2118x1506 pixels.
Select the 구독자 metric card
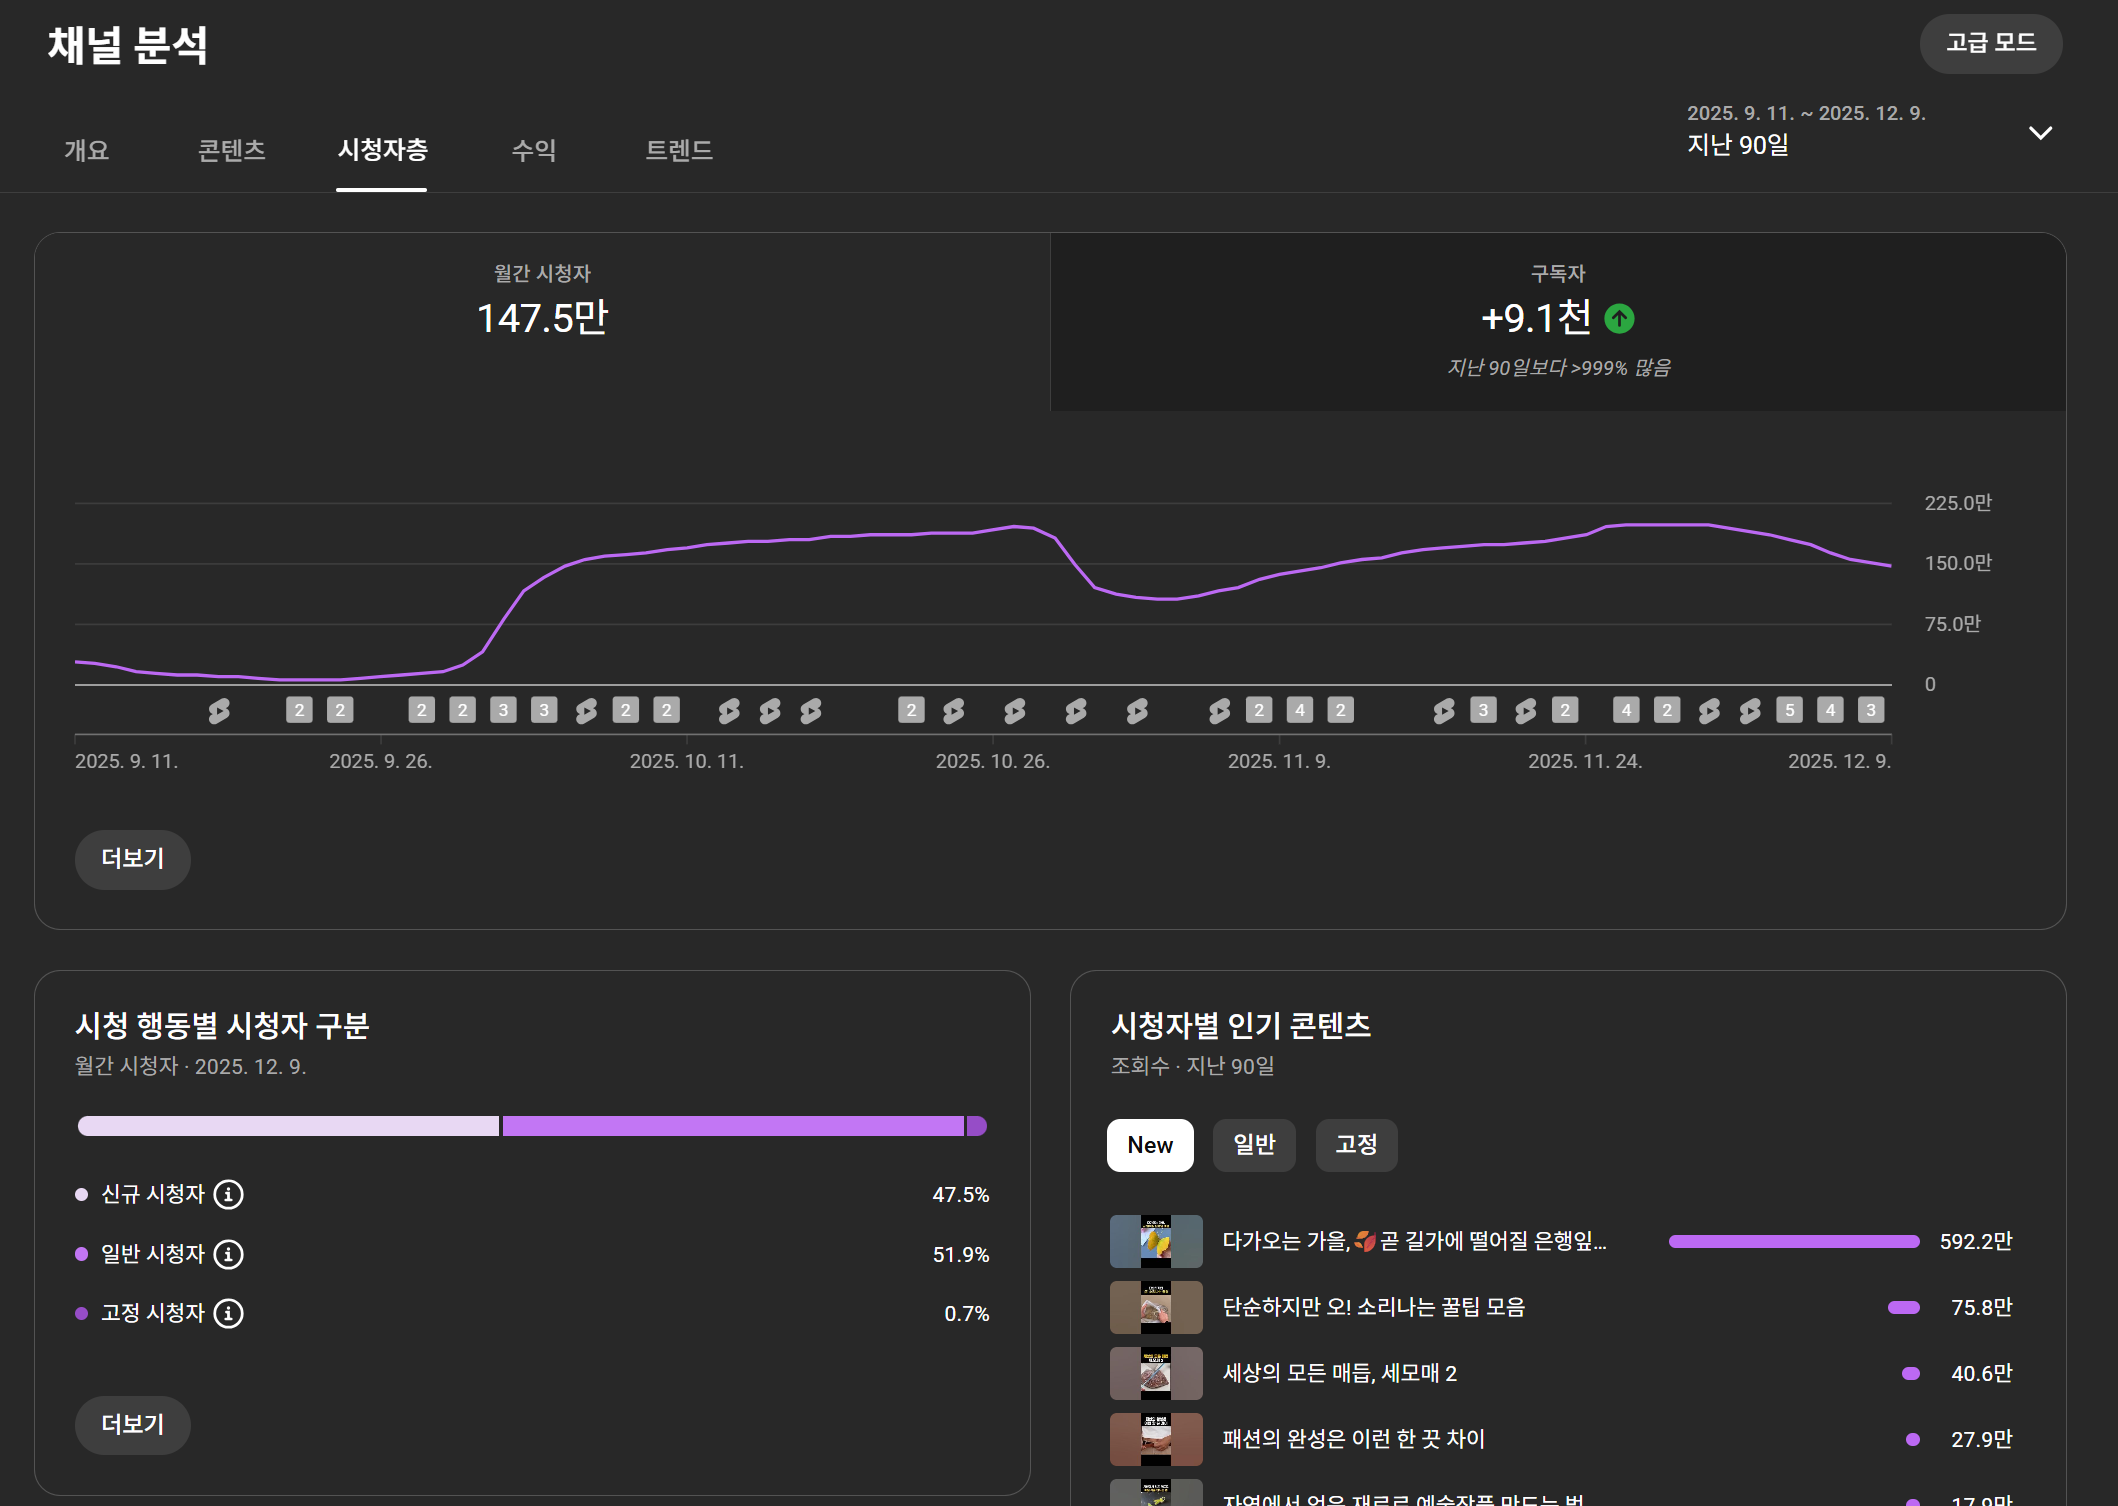[1557, 321]
